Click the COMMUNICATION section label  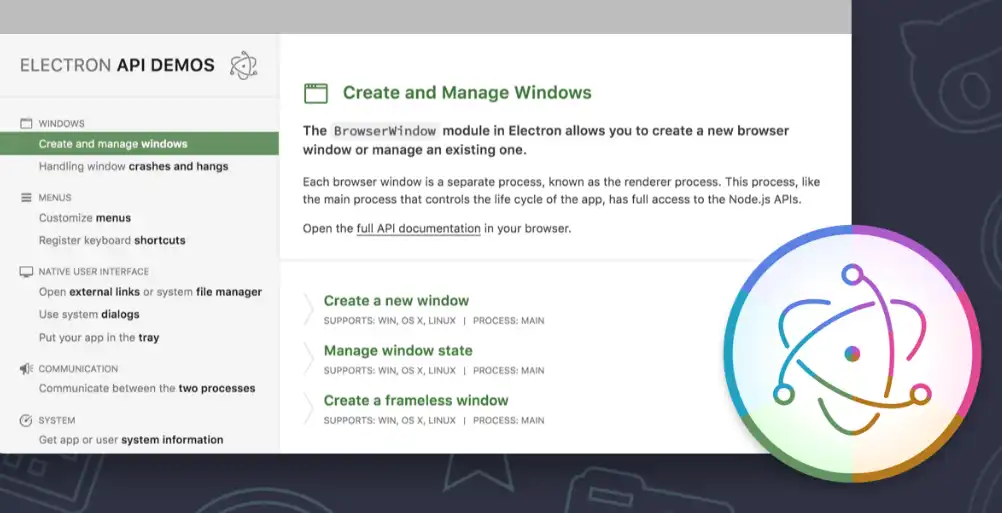(78, 369)
